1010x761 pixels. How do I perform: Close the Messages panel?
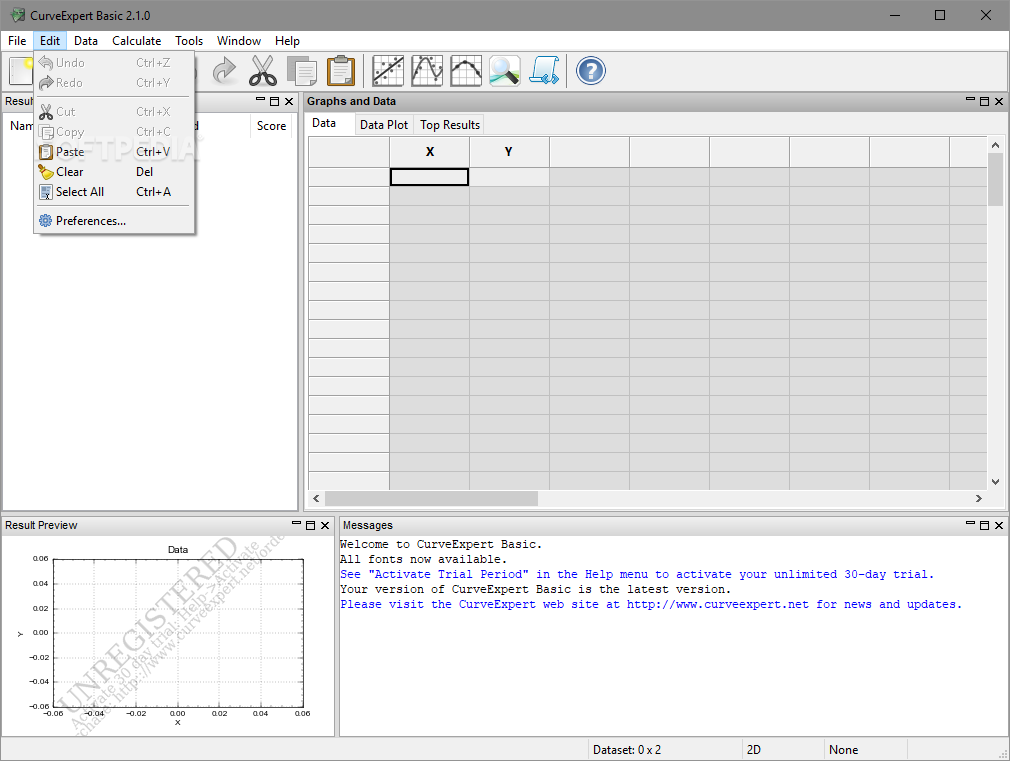pyautogui.click(x=999, y=525)
